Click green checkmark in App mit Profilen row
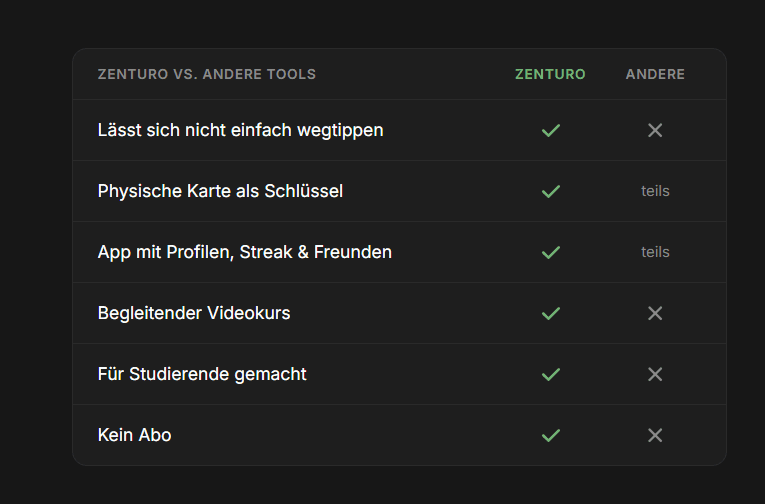Image resolution: width=765 pixels, height=504 pixels. pos(550,252)
